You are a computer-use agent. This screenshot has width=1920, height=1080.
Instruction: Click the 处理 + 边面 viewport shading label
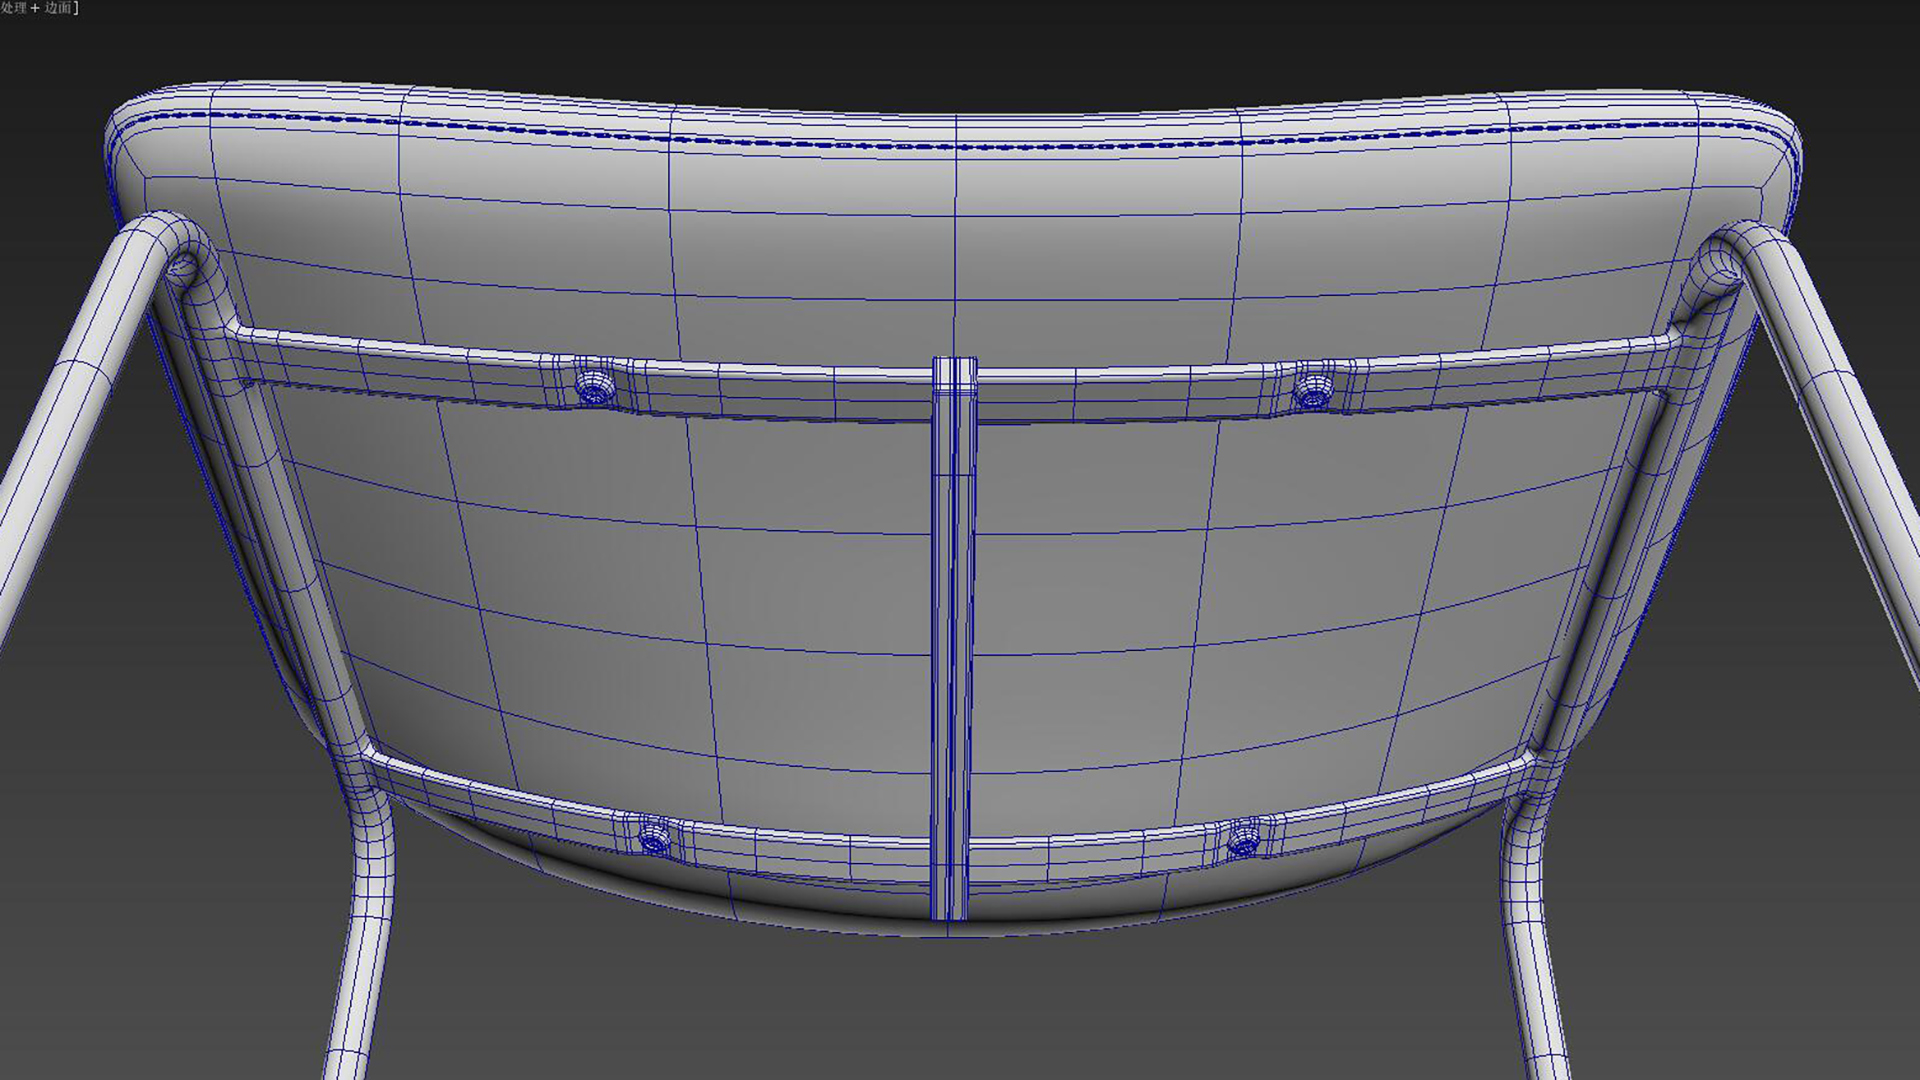pyautogui.click(x=40, y=8)
